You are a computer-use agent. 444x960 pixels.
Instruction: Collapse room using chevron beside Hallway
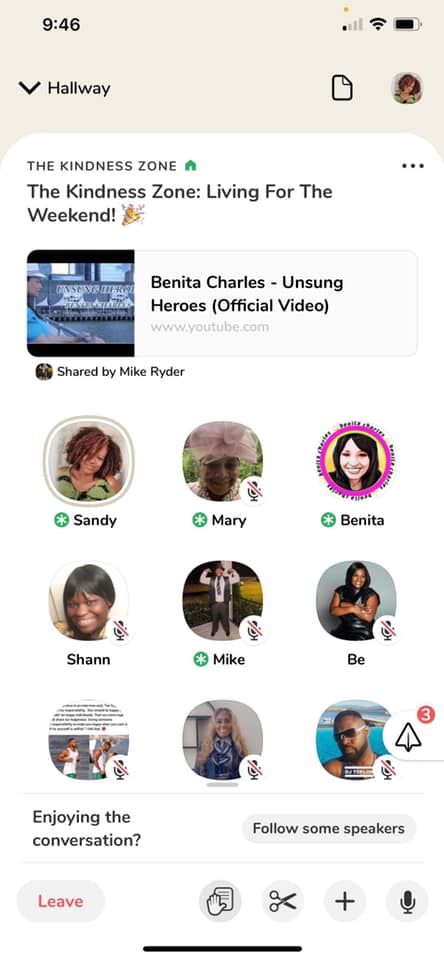pos(29,88)
